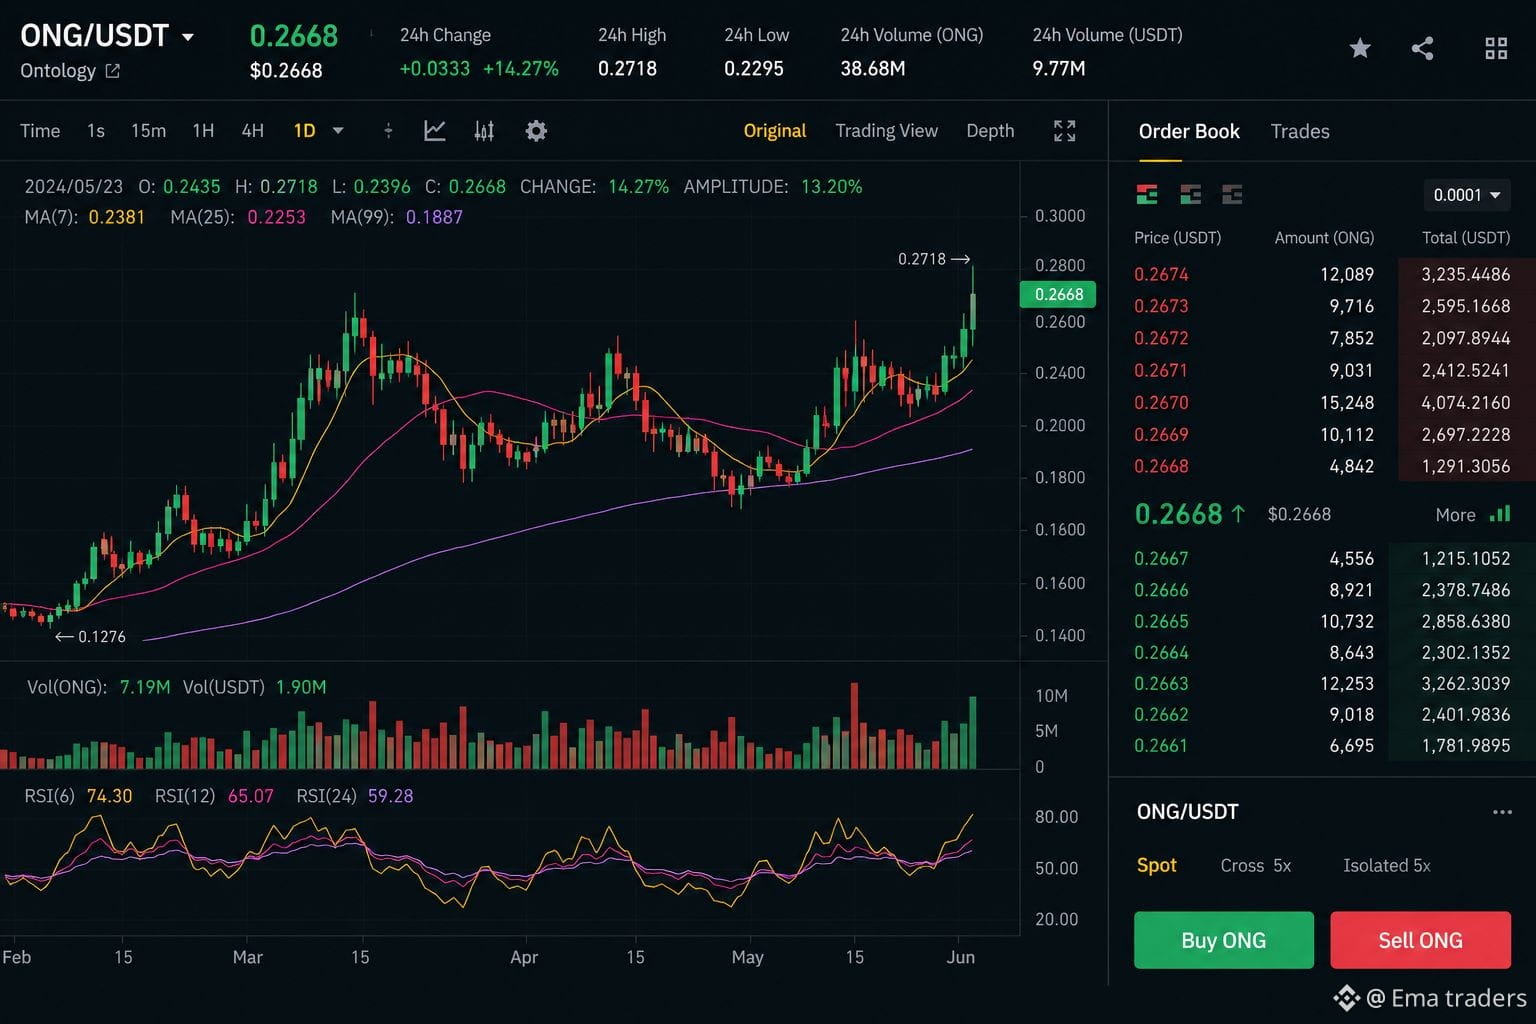Viewport: 1536px width, 1024px height.
Task: Click bid price 0.2663 row
Action: tap(1322, 683)
